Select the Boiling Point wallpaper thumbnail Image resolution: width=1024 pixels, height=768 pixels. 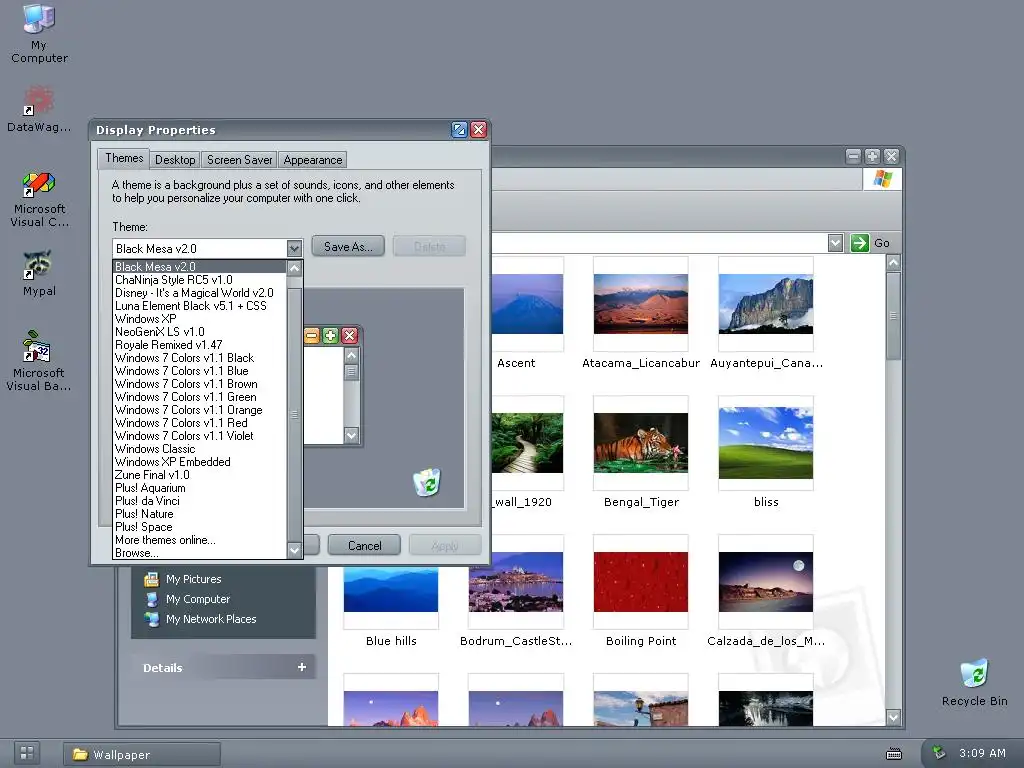coord(641,582)
